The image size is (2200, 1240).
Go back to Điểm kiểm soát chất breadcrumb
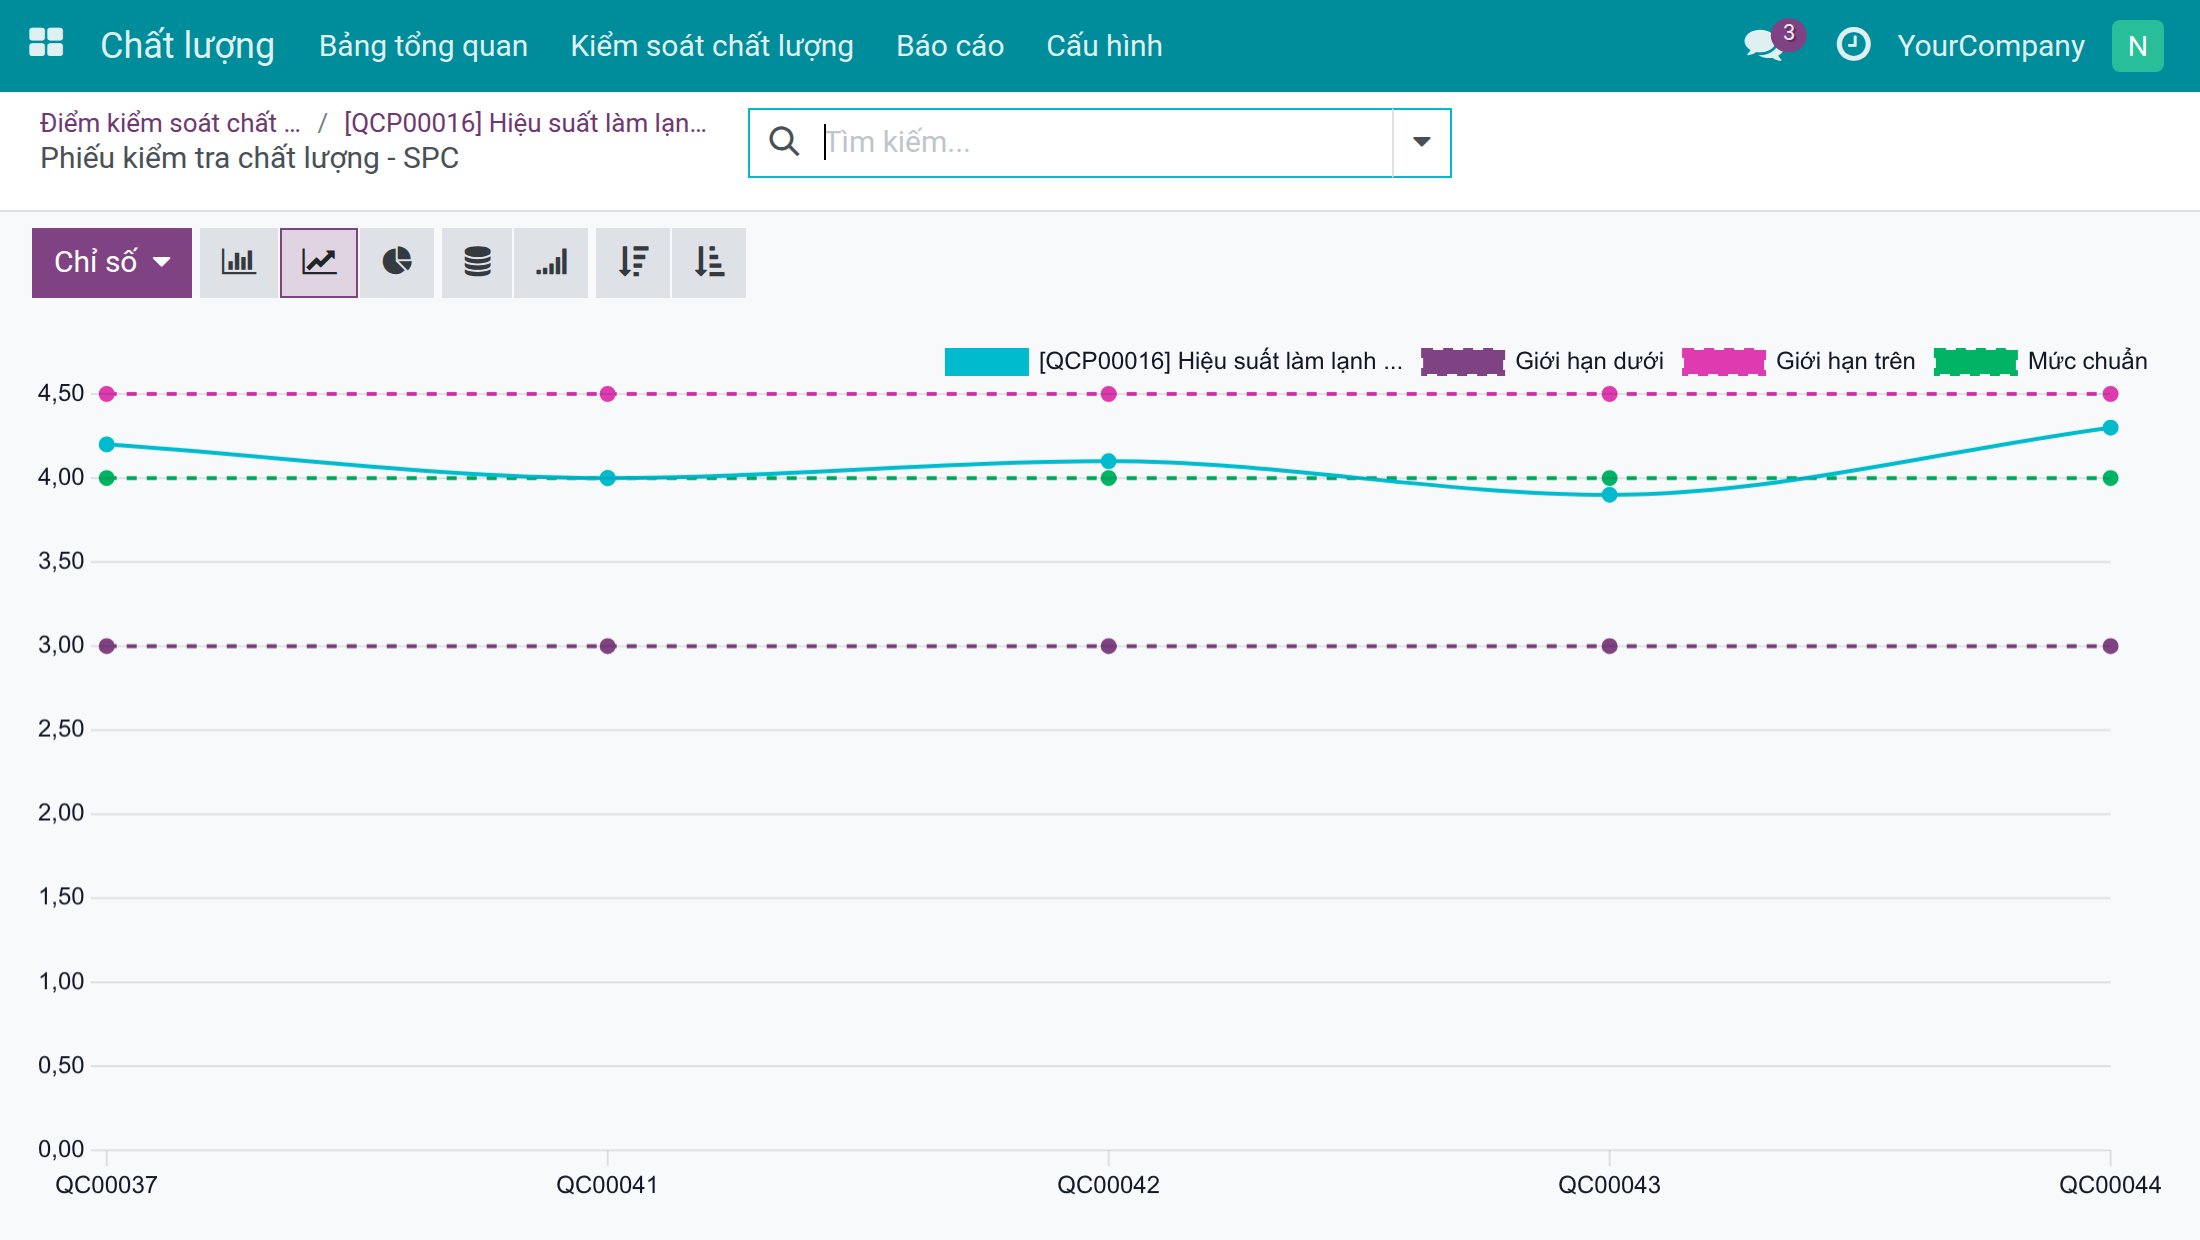click(170, 123)
